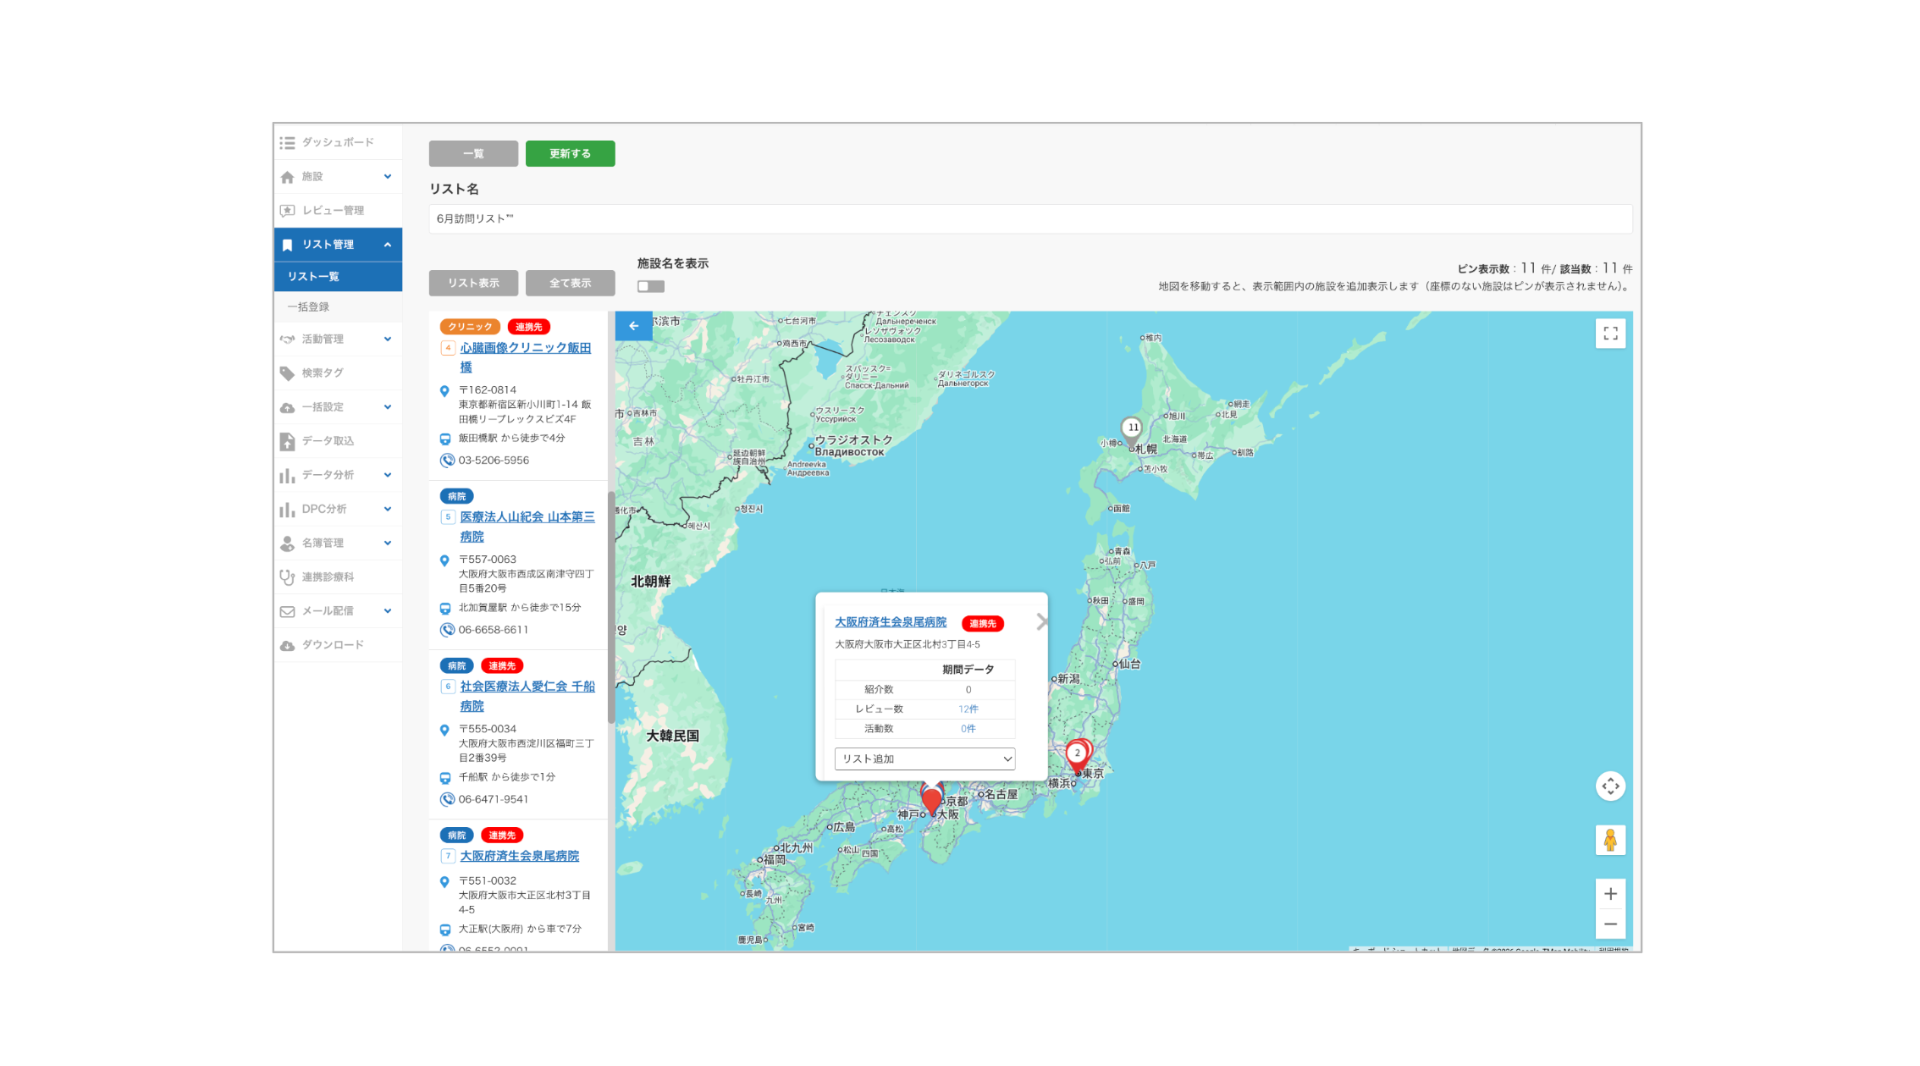Select the リスト一覧 submenu item
1920x1066 pixels.
(338, 276)
